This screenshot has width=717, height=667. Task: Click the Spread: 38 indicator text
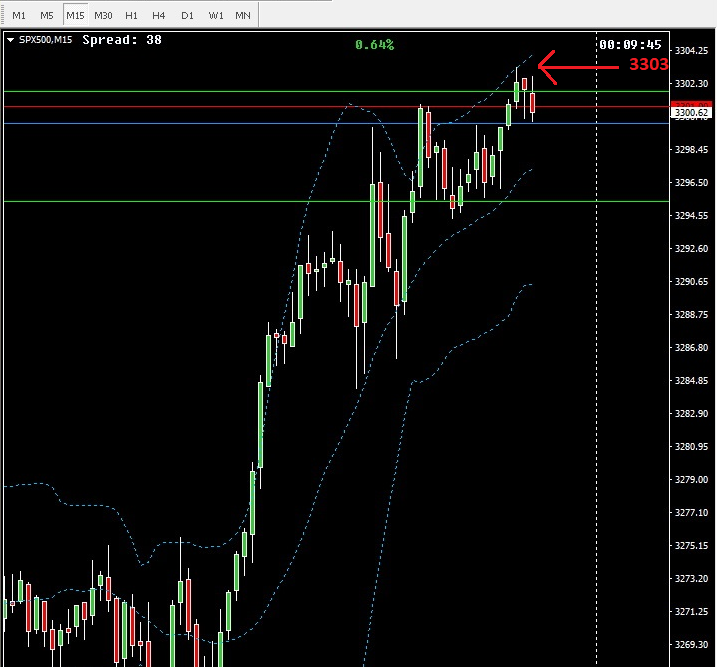click(x=122, y=40)
